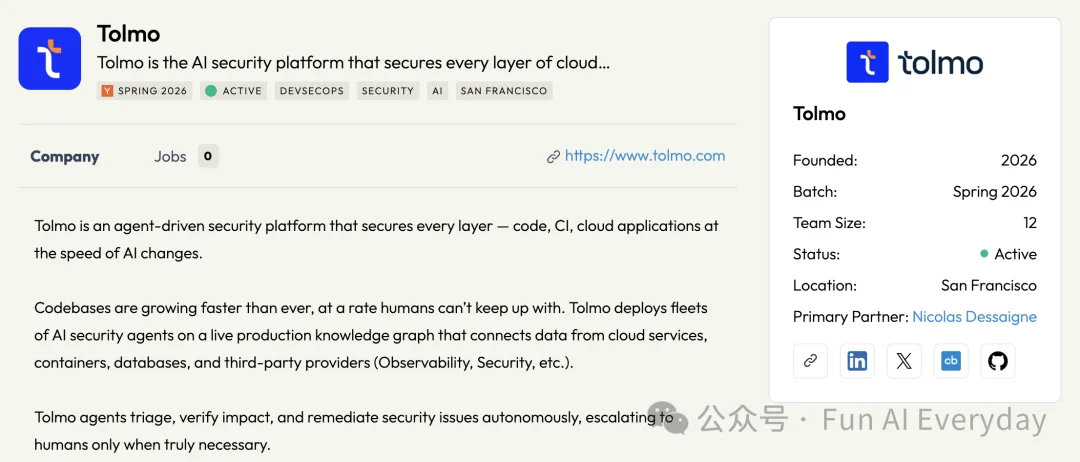Open the Crunchbase icon link
The height and width of the screenshot is (462, 1080).
click(x=951, y=361)
